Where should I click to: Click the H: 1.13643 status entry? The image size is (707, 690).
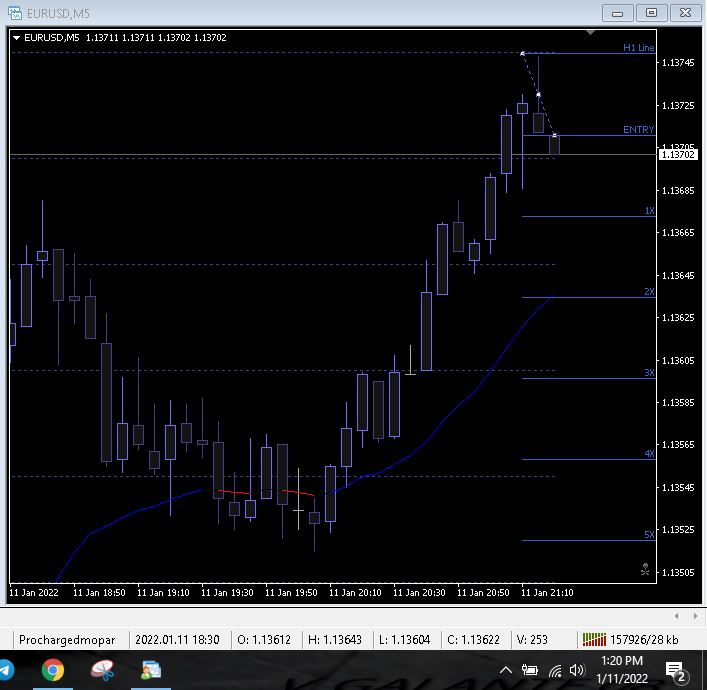tap(335, 640)
